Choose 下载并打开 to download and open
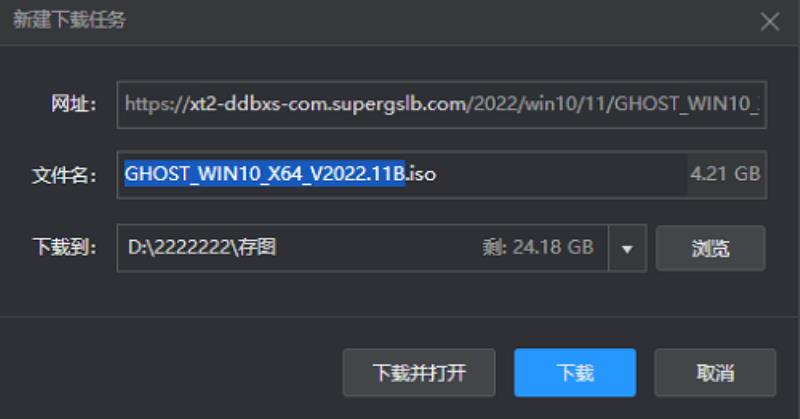The width and height of the screenshot is (800, 419). click(419, 373)
